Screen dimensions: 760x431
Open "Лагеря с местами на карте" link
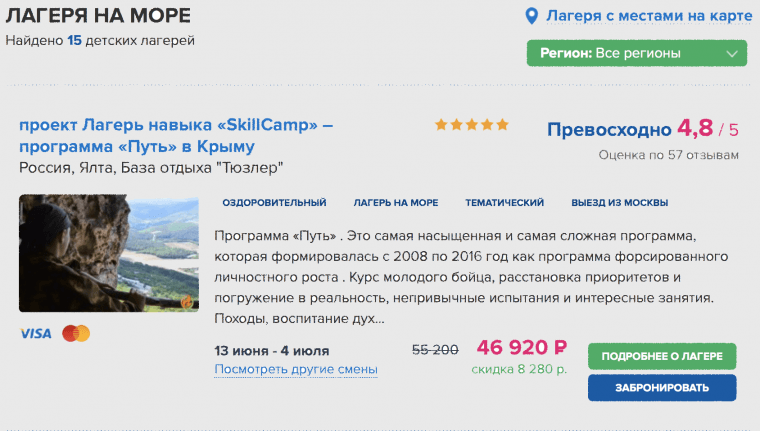pos(649,16)
